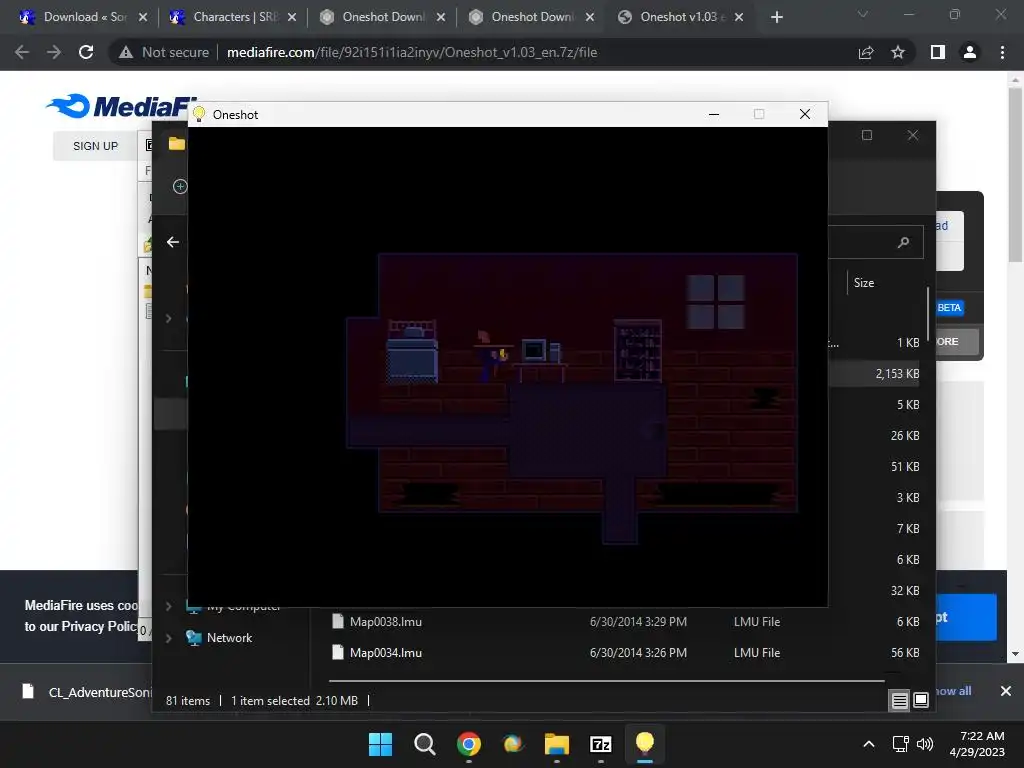Click SIGN UP on MediaFire

(x=95, y=146)
